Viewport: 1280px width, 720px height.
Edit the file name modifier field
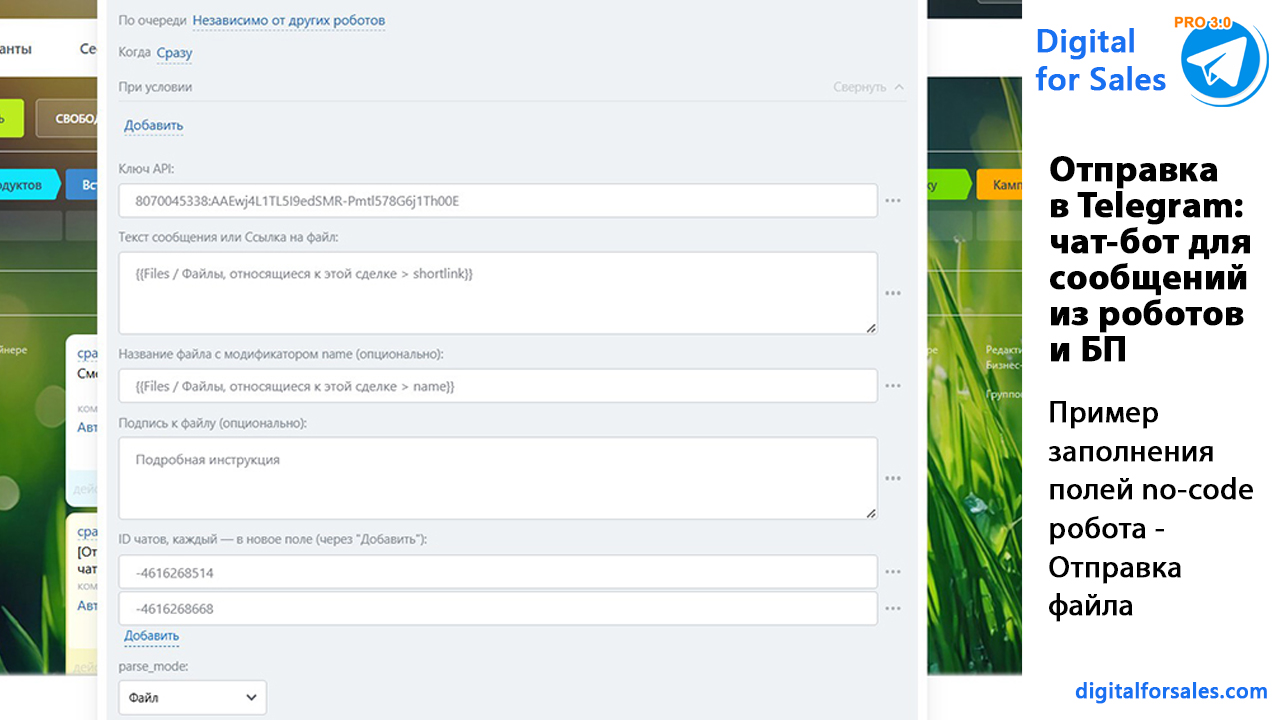[498, 386]
